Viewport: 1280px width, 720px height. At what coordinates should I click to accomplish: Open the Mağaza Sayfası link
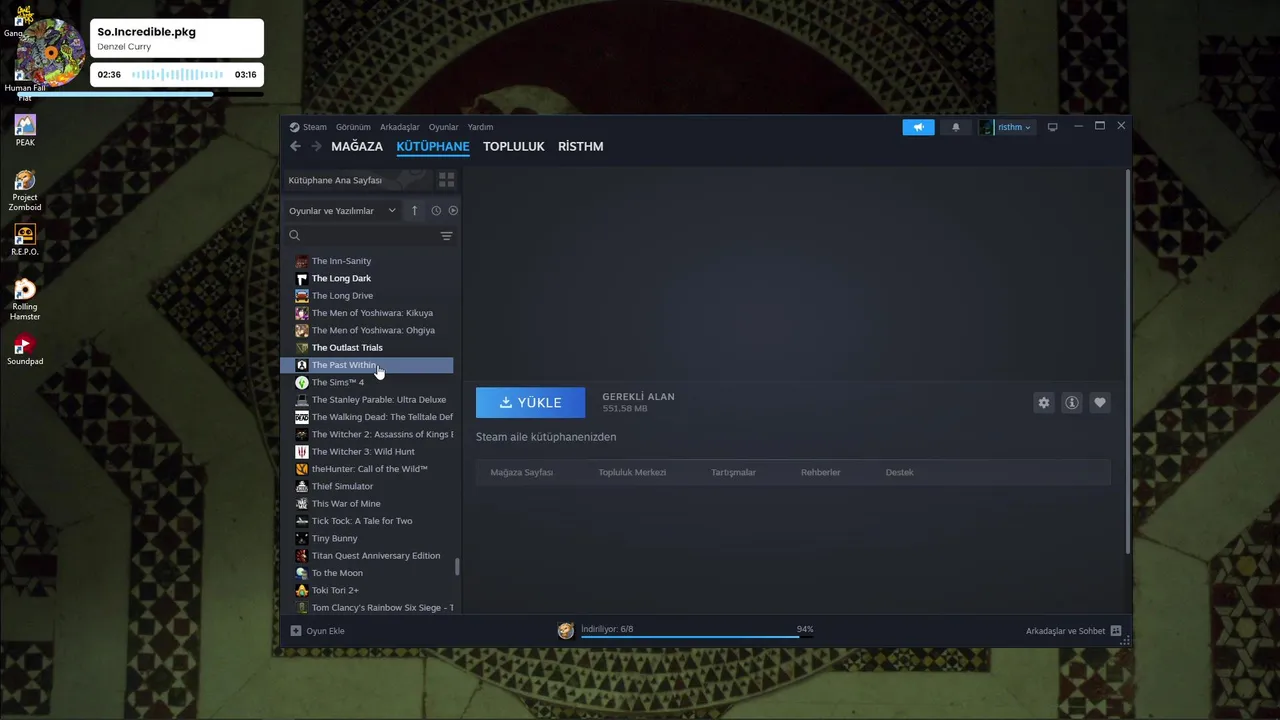521,472
